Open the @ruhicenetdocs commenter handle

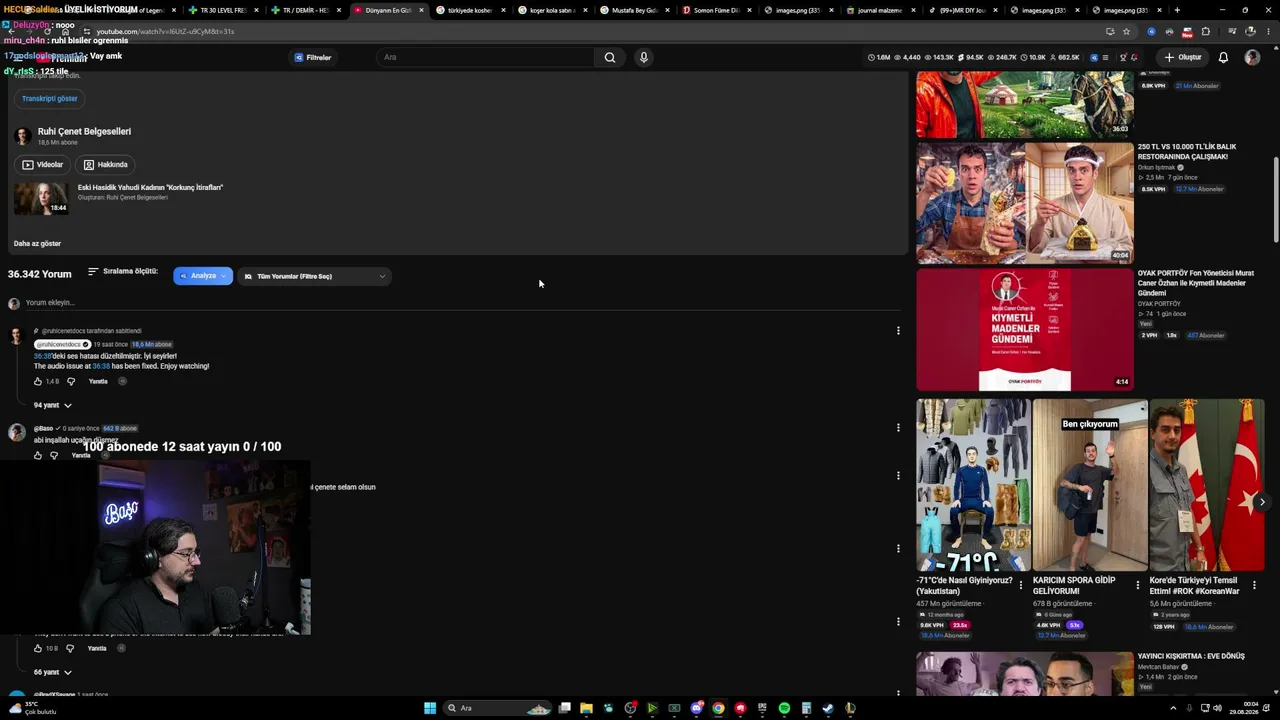point(62,344)
